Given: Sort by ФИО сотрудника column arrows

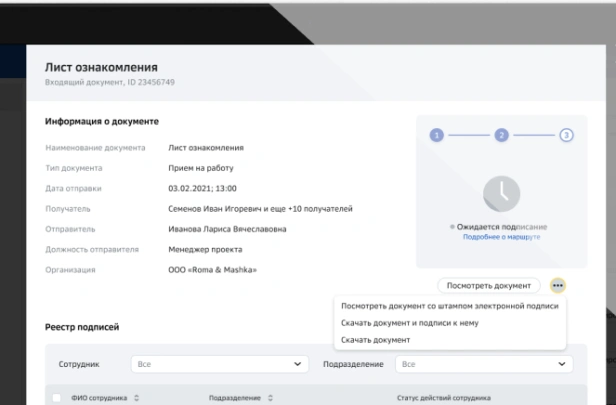Looking at the screenshot, I should pos(136,398).
